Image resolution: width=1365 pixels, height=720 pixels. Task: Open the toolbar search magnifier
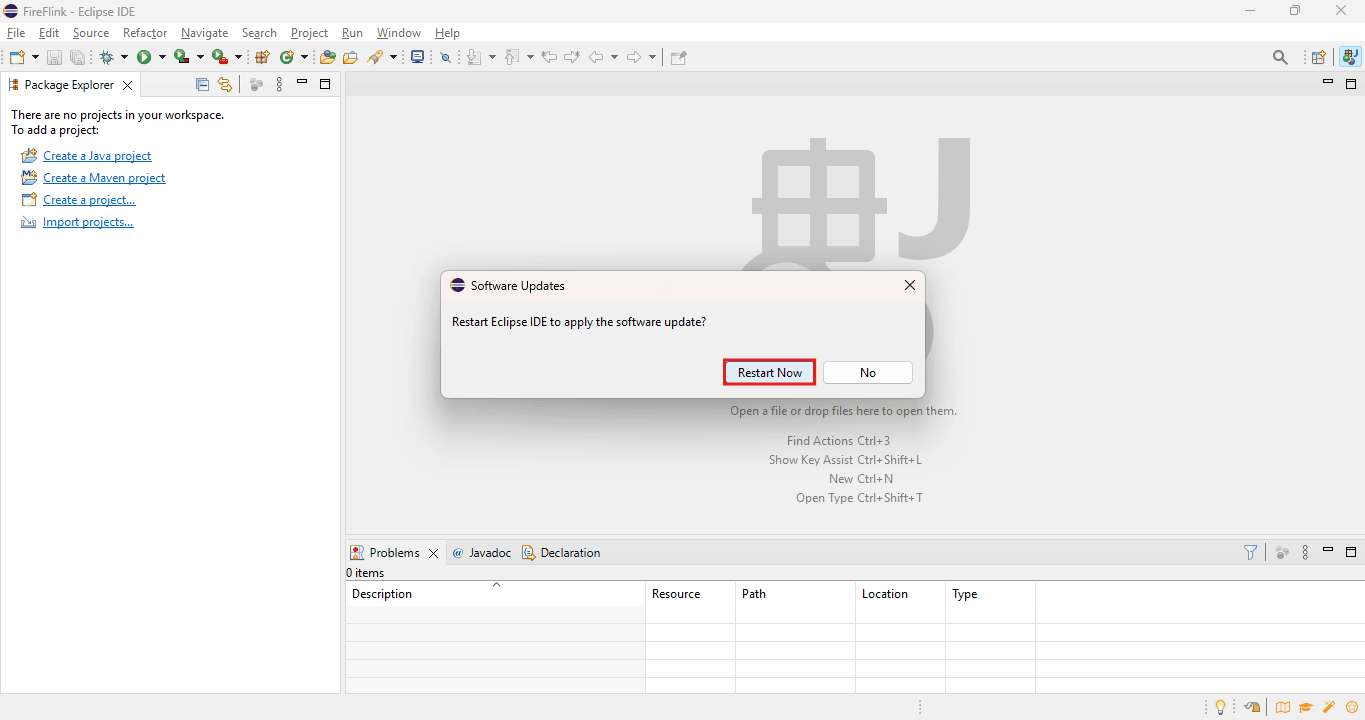[1280, 58]
